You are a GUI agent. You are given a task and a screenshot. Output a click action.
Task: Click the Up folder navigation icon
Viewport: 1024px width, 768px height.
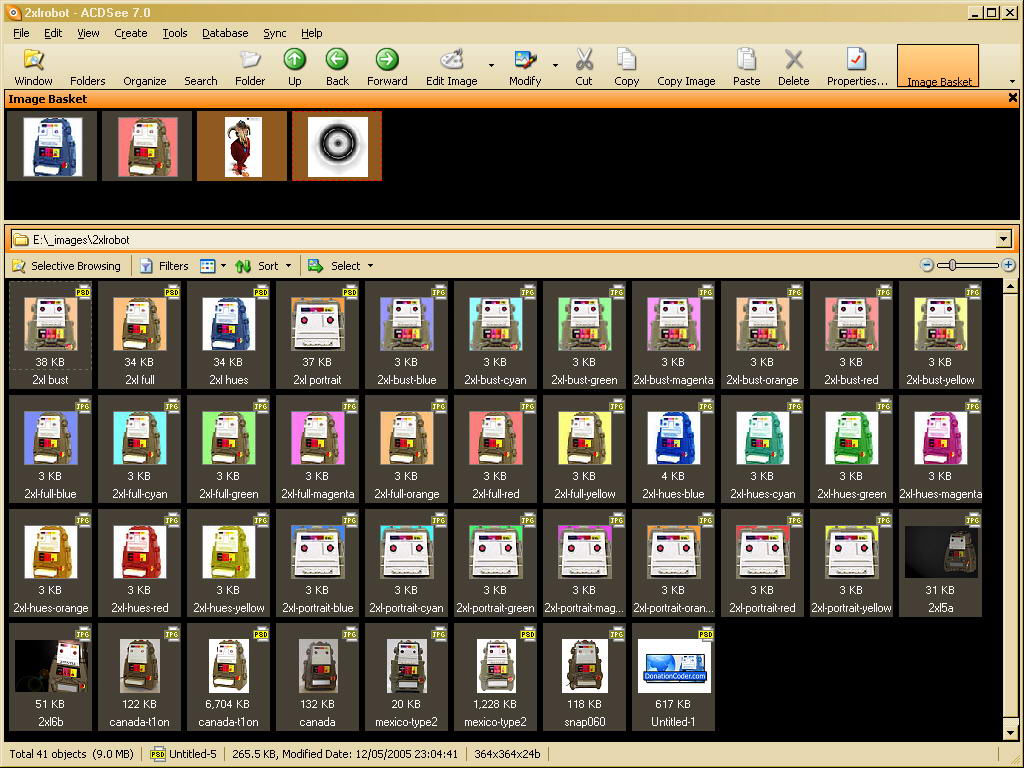pyautogui.click(x=294, y=60)
